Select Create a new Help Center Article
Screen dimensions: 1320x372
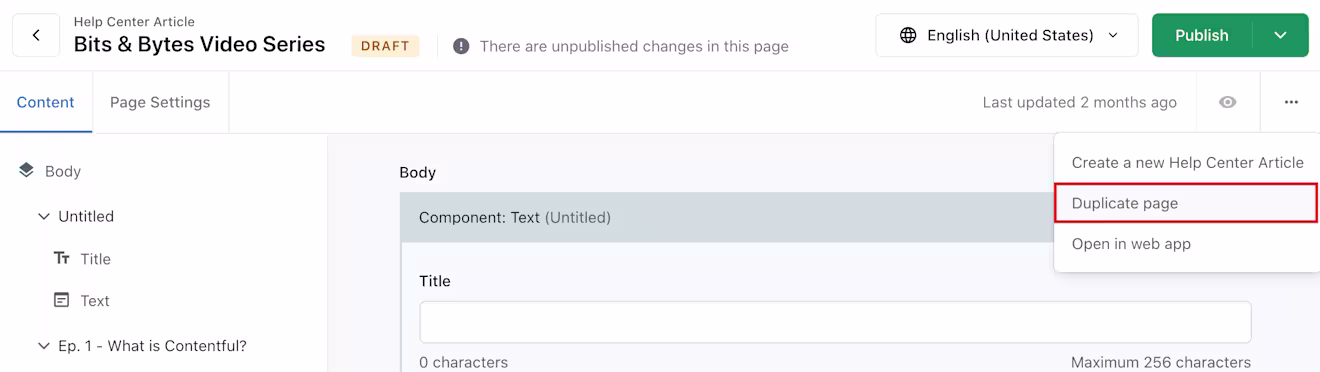pyautogui.click(x=1187, y=162)
